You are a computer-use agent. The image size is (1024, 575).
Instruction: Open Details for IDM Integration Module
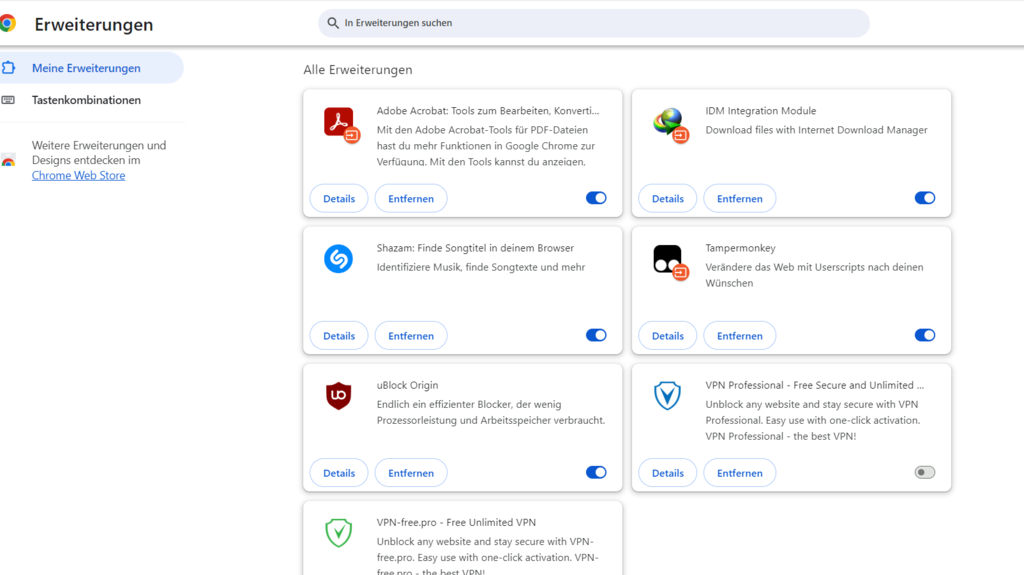[667, 199]
